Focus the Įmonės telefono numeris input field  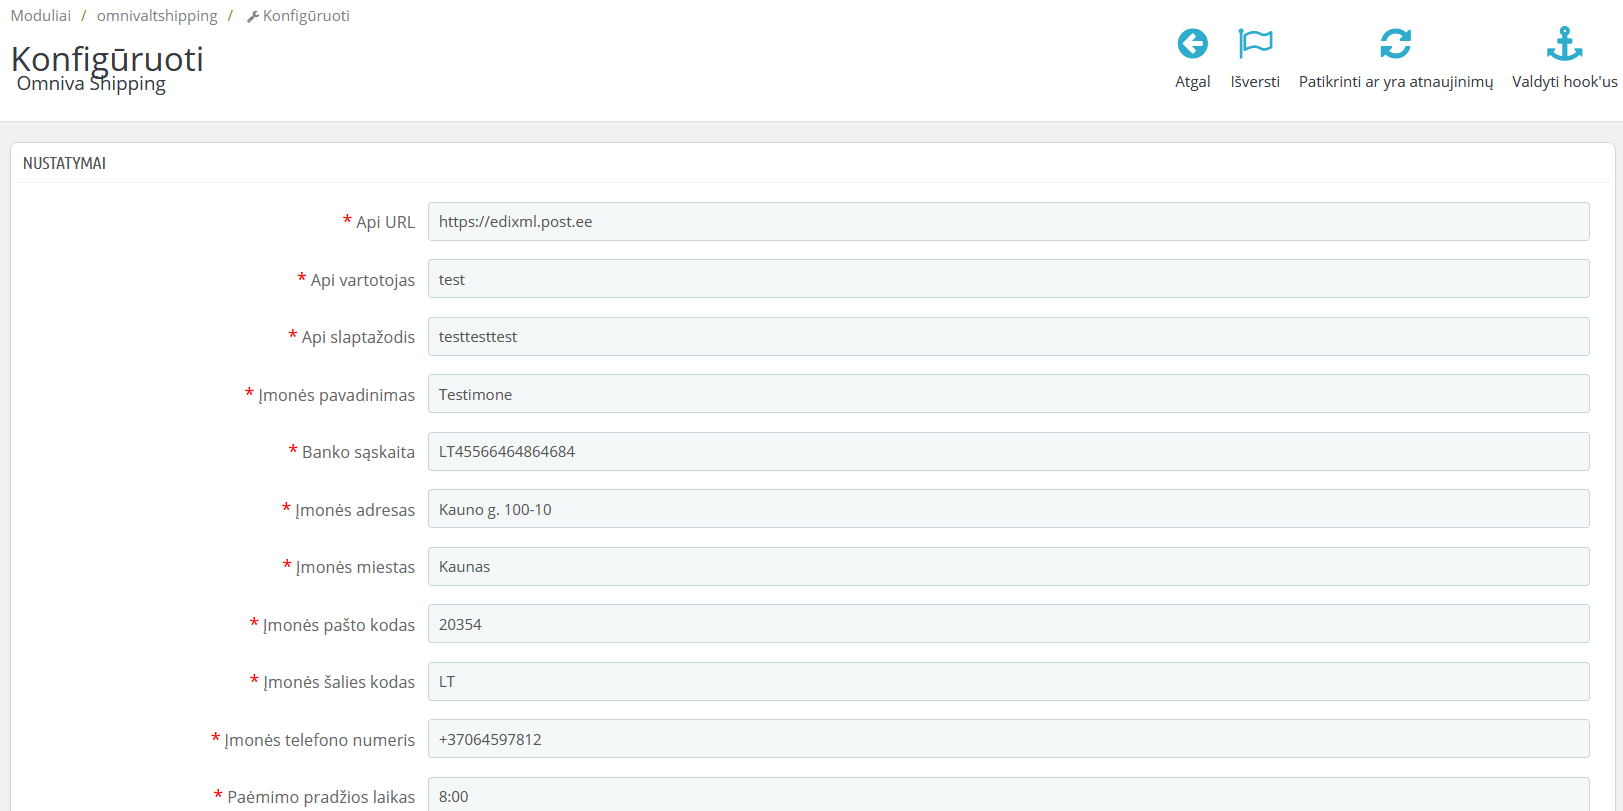coord(1008,739)
